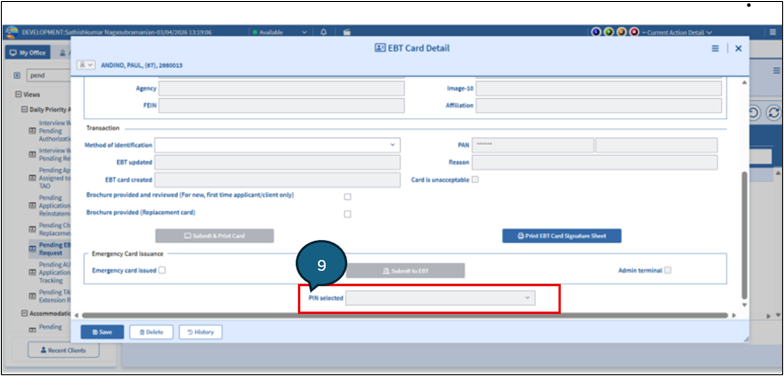Viewport: 784px width, 376px height.
Task: Click the grid icon beside Pending Application Reinstatement
Action: pos(32,206)
